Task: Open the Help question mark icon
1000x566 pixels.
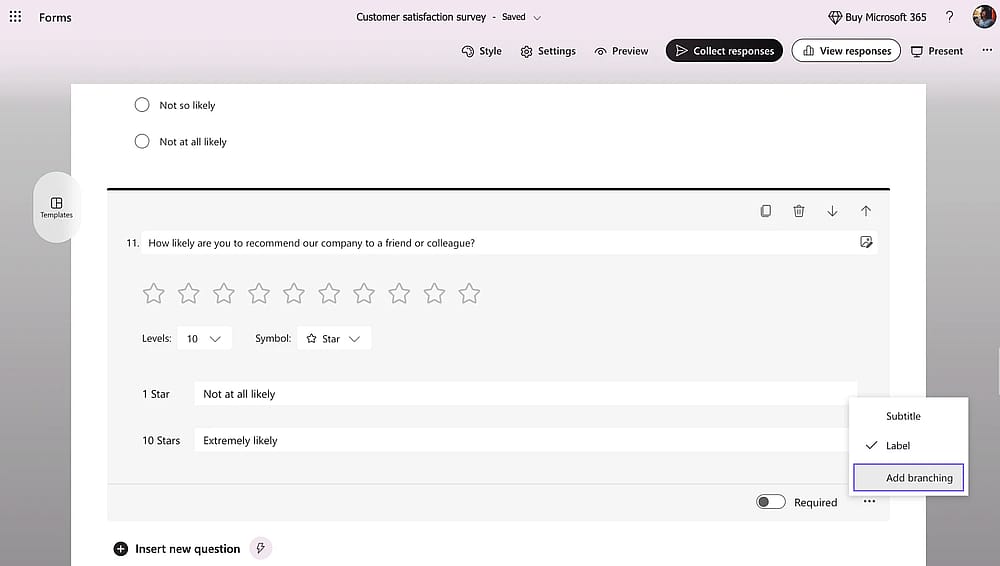Action: point(949,17)
